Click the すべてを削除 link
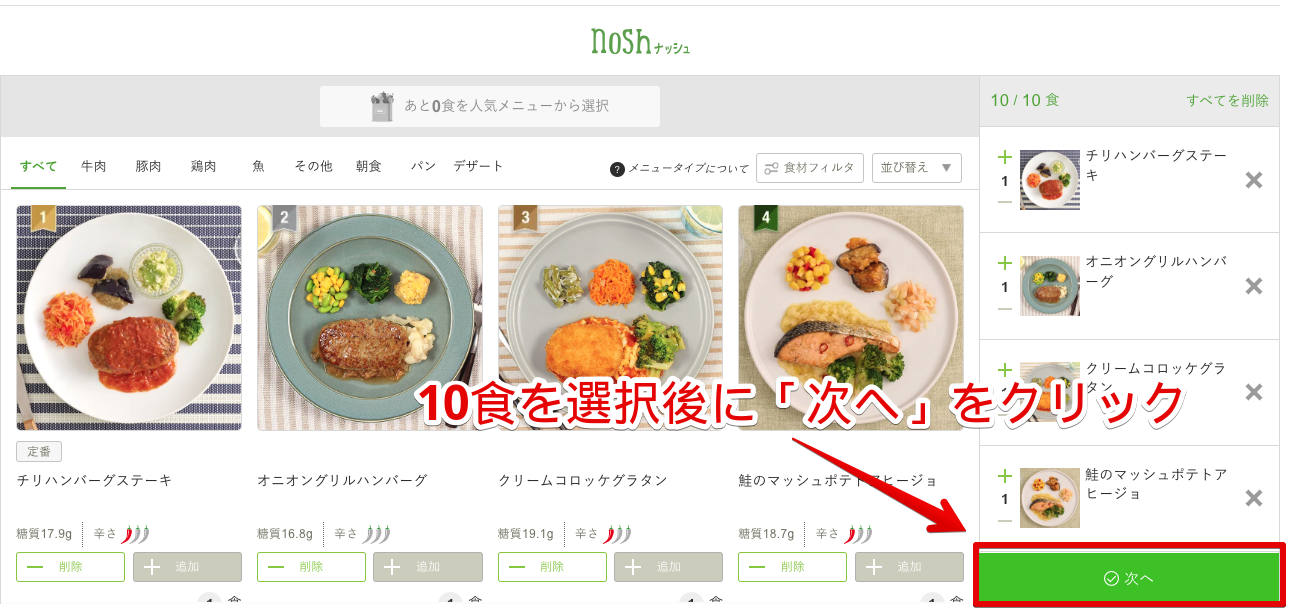This screenshot has height=610, width=1289. click(x=1227, y=100)
